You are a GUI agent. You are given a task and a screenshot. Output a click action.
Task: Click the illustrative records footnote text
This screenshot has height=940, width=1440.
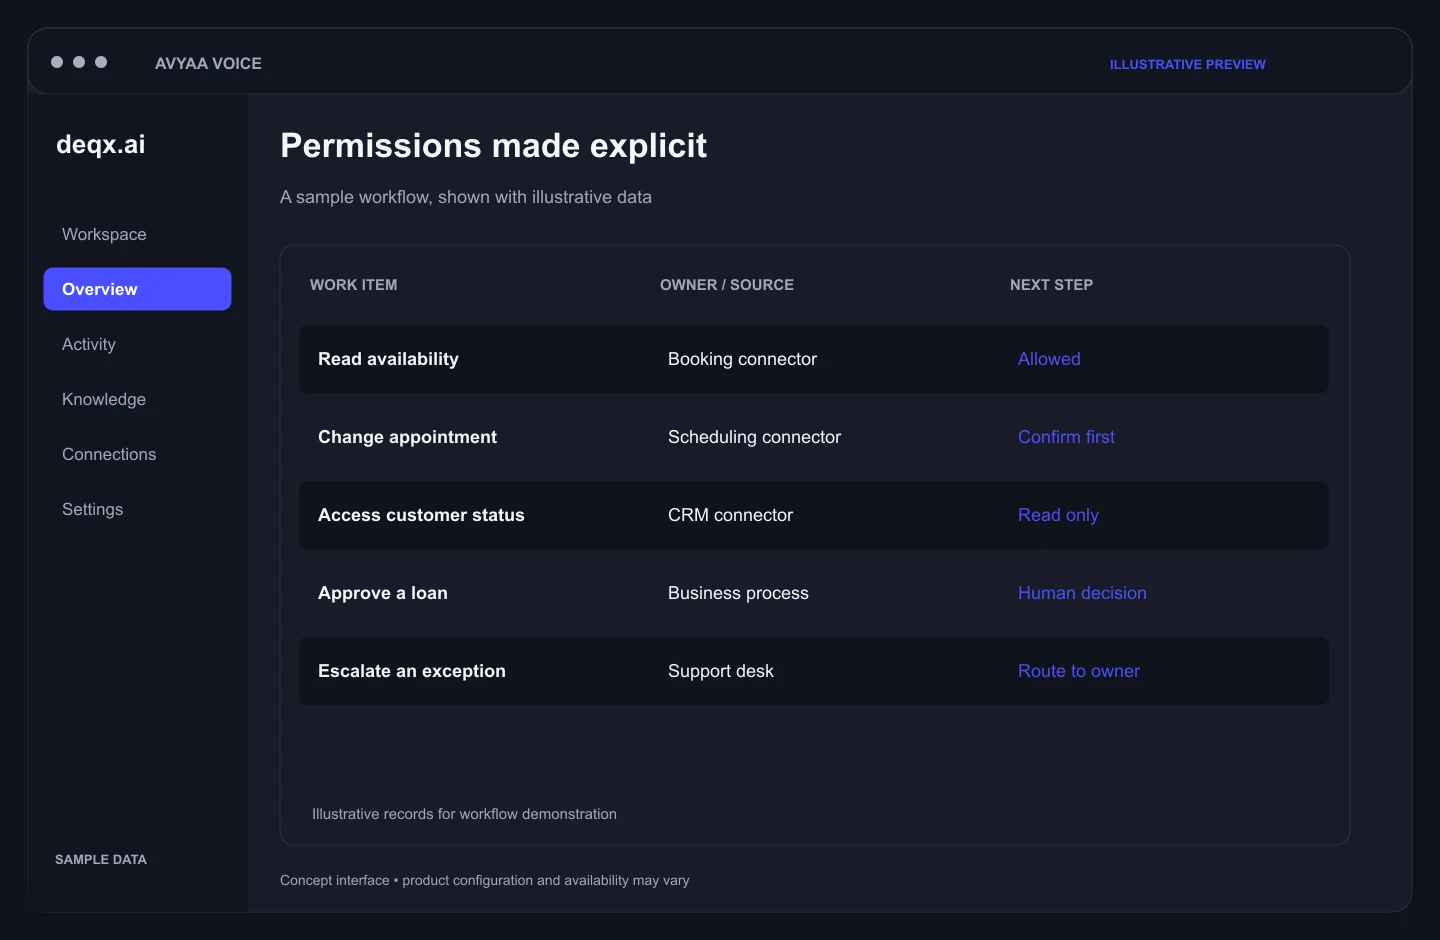tap(464, 814)
